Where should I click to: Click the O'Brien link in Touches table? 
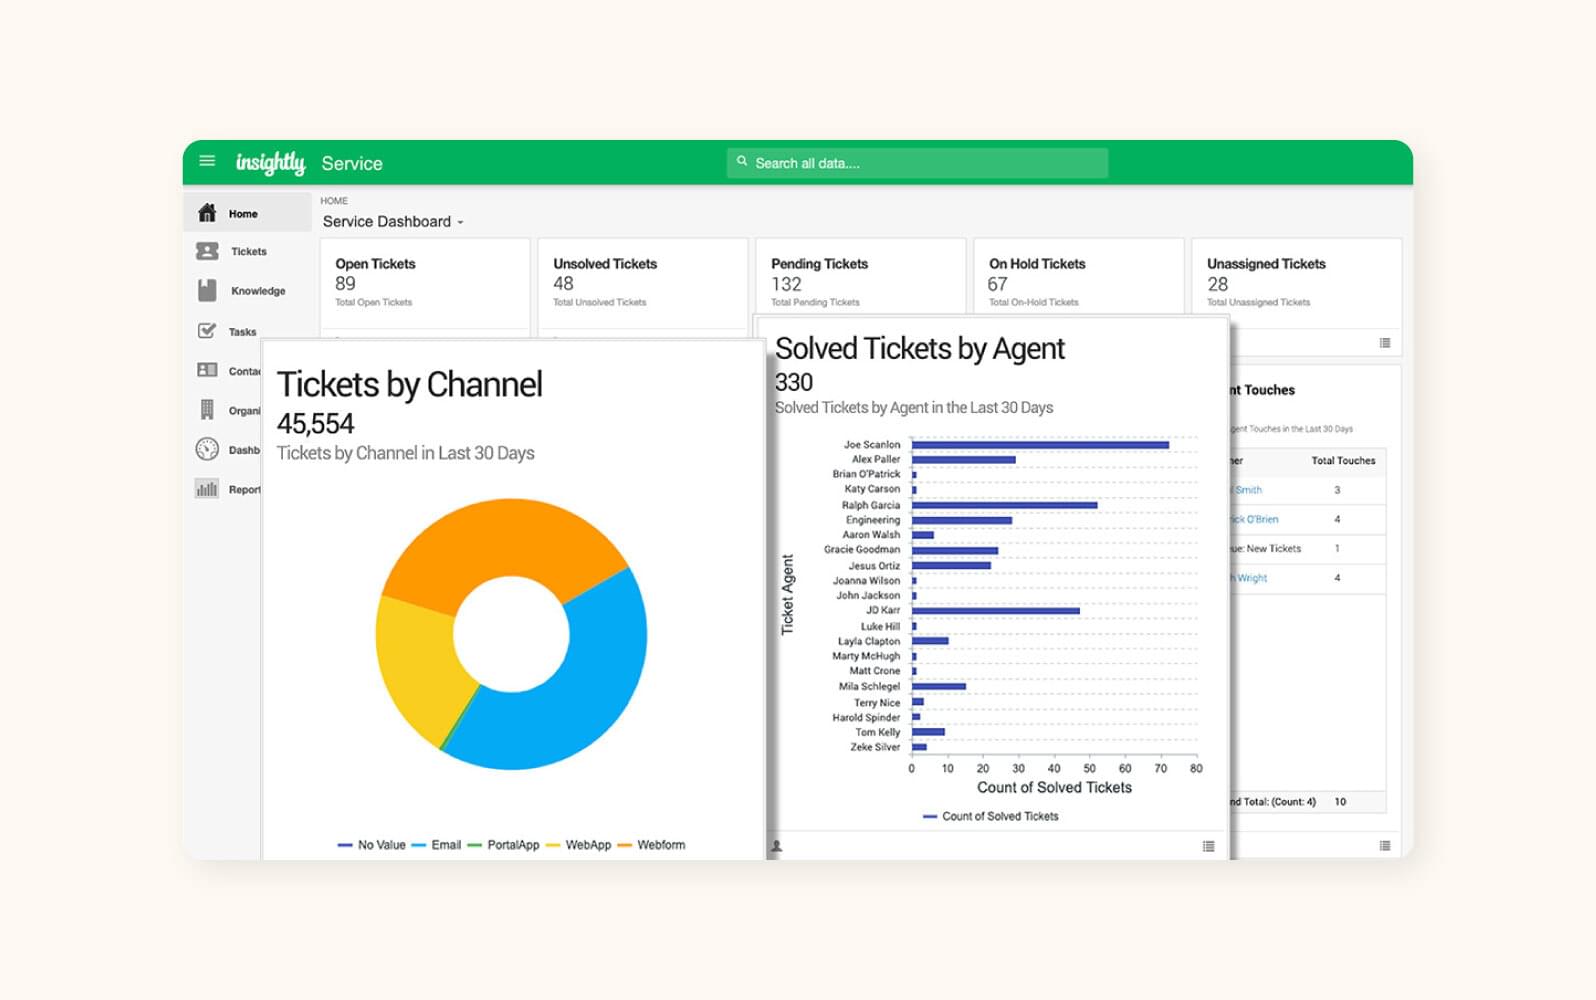click(1254, 519)
